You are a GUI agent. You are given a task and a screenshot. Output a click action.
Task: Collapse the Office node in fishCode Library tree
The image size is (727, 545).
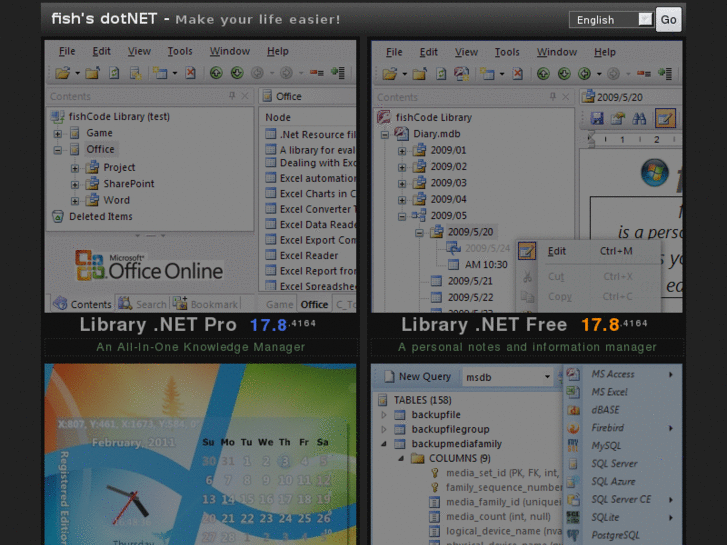pyautogui.click(x=57, y=150)
